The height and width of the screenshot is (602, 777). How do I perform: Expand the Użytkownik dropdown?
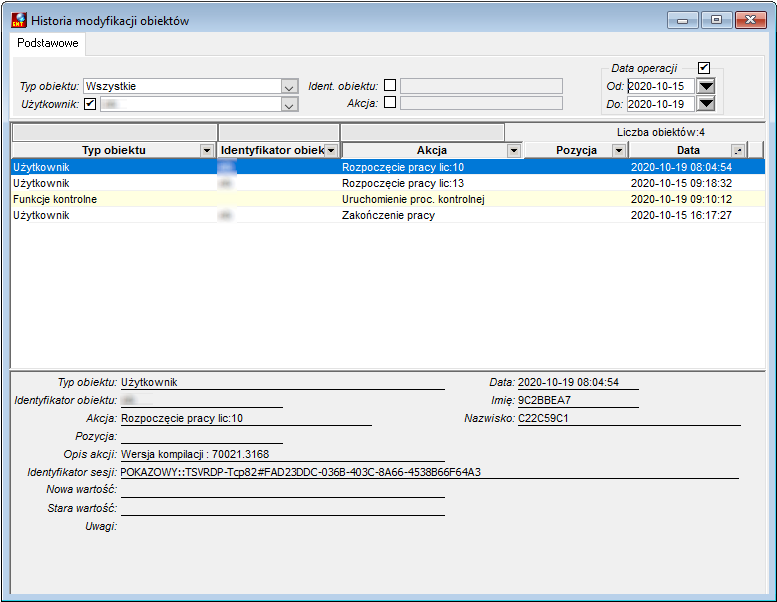[289, 105]
